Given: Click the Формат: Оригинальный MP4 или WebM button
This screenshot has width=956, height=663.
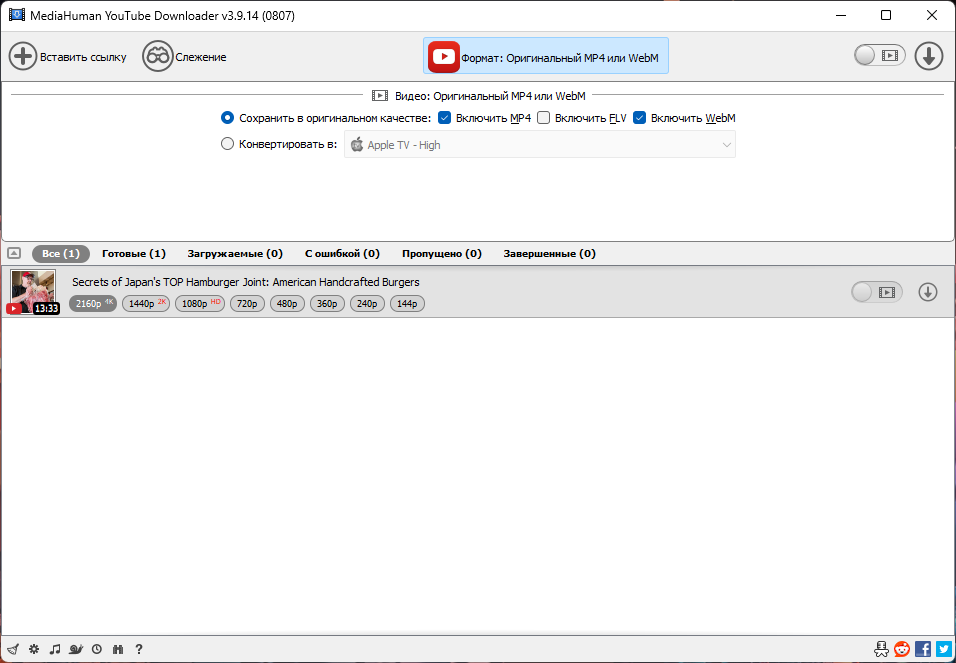Looking at the screenshot, I should click(x=546, y=56).
